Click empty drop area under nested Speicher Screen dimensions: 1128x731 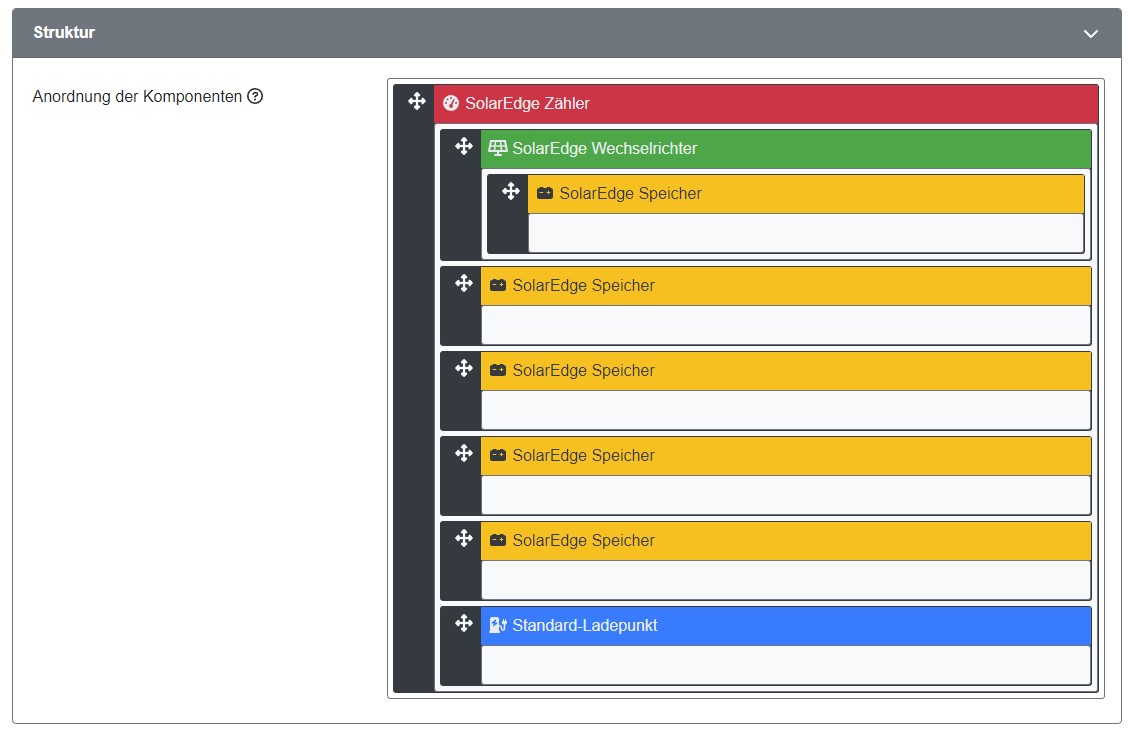click(x=805, y=233)
